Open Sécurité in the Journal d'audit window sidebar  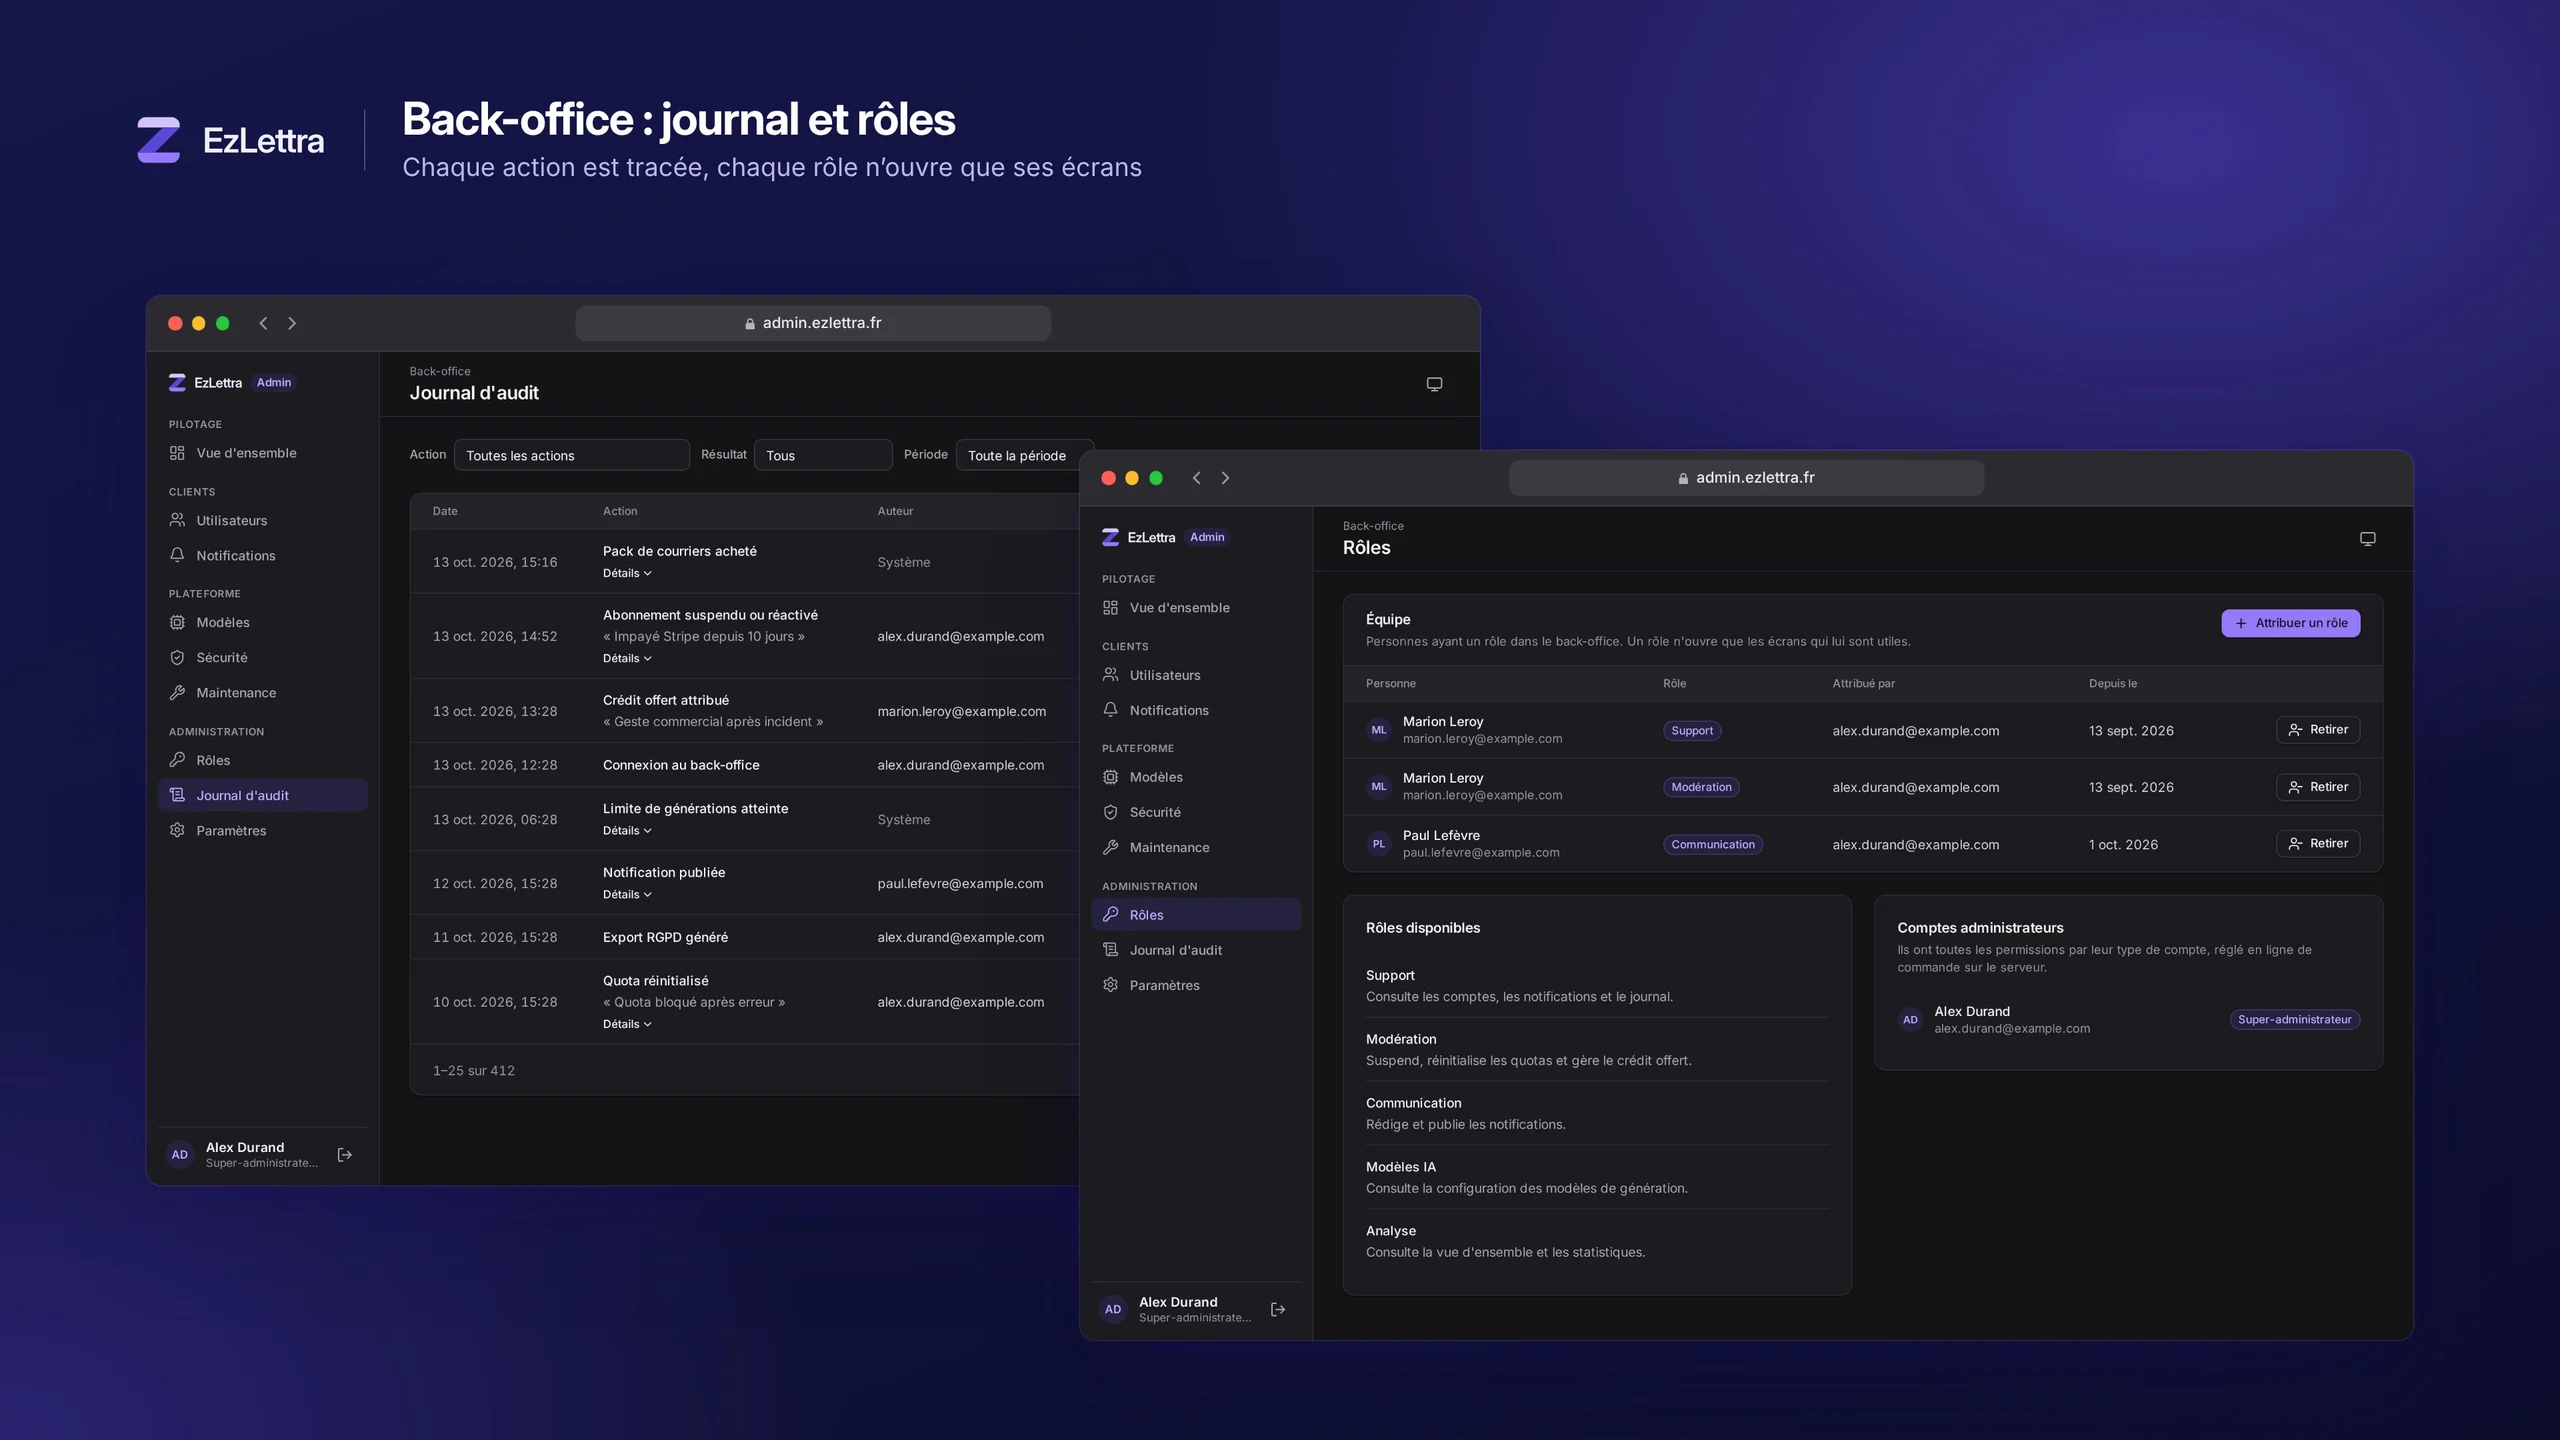tap(263, 657)
